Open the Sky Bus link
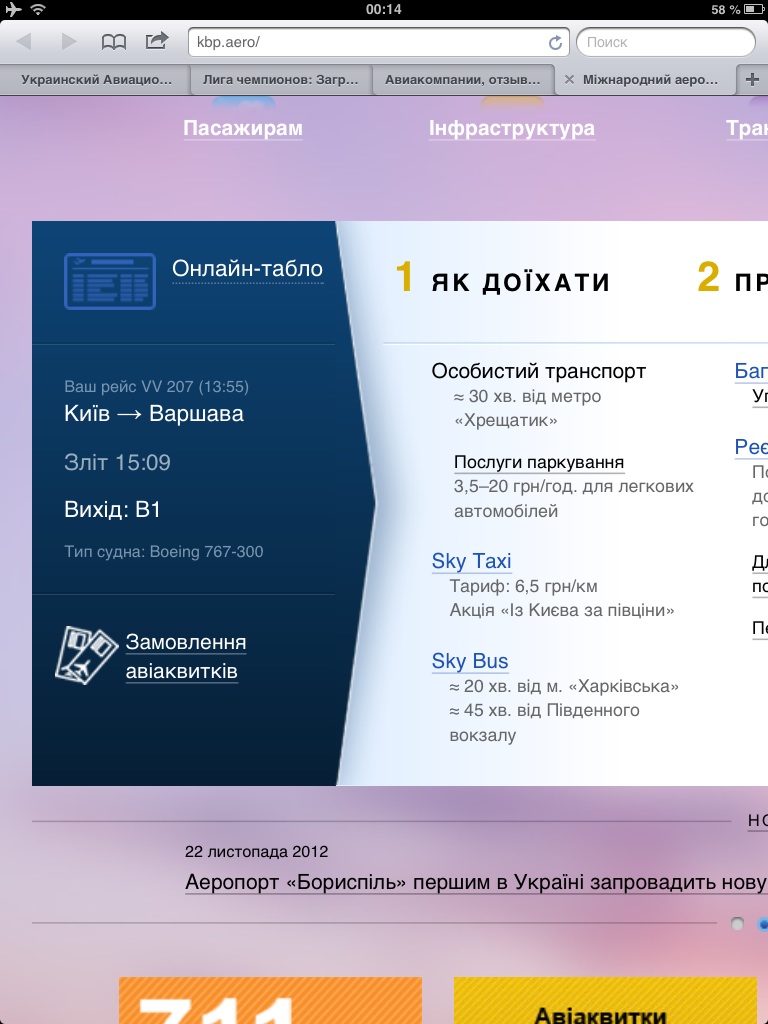 (x=470, y=661)
